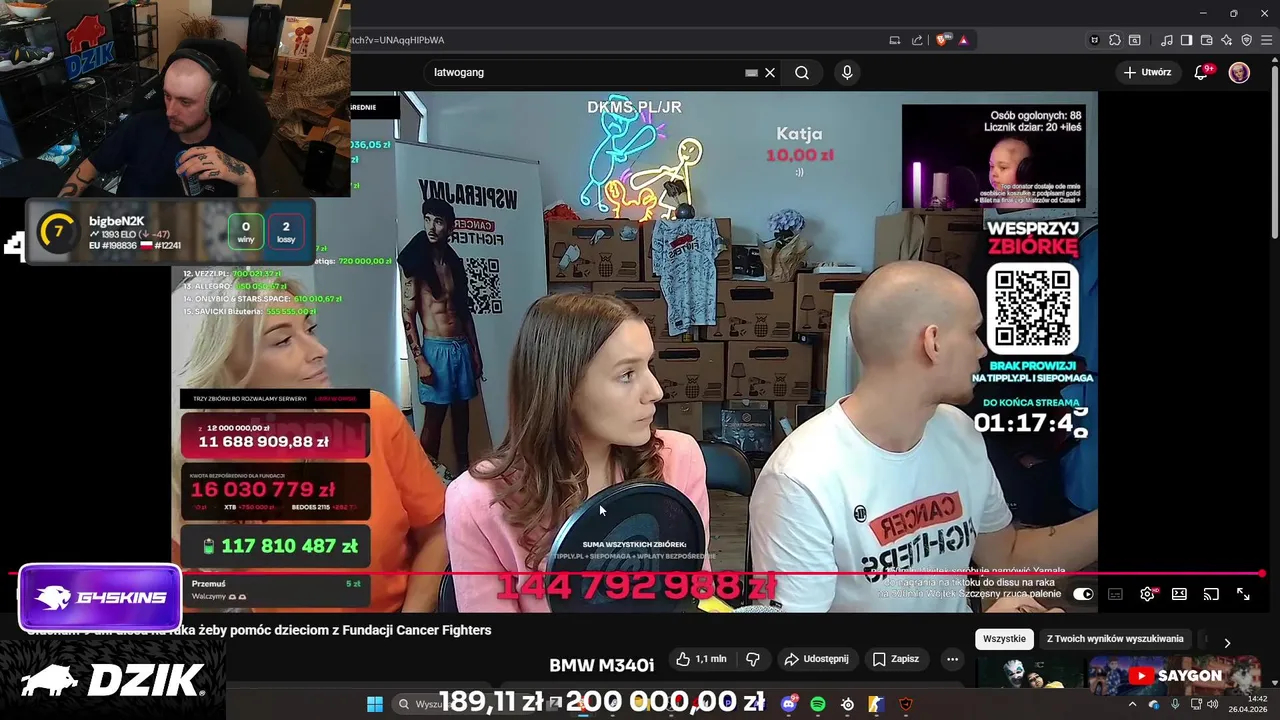1280x720 pixels.
Task: Click the taskbar volume speaker icon
Action: click(x=1212, y=704)
